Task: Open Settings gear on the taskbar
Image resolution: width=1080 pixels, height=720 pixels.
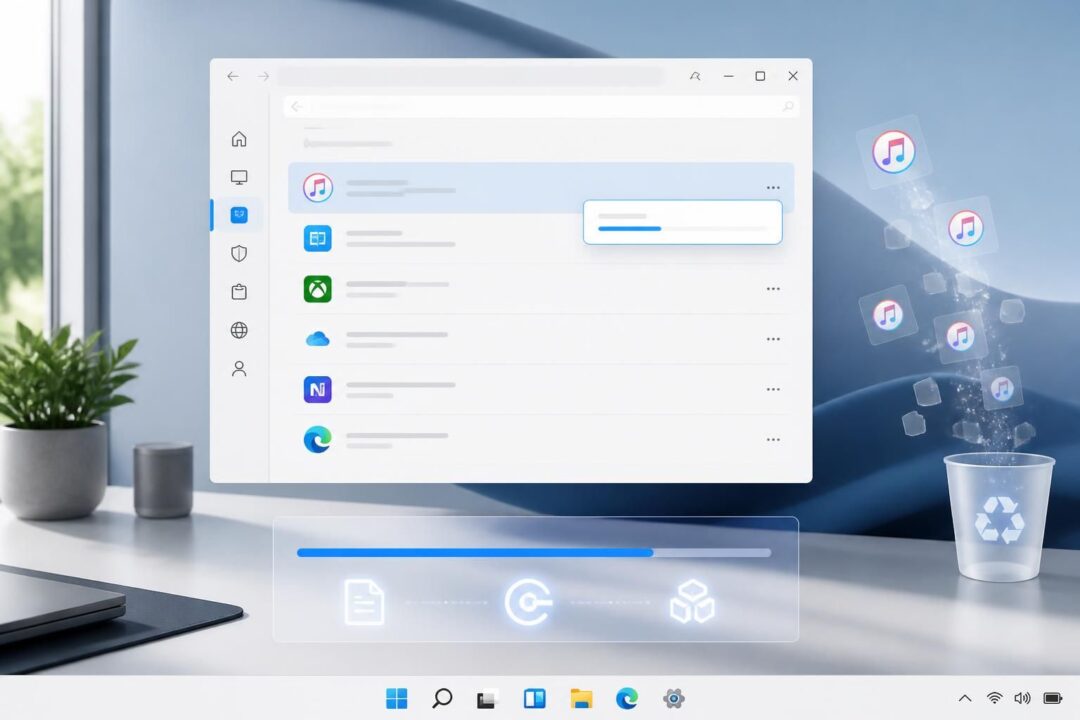Action: 674,699
